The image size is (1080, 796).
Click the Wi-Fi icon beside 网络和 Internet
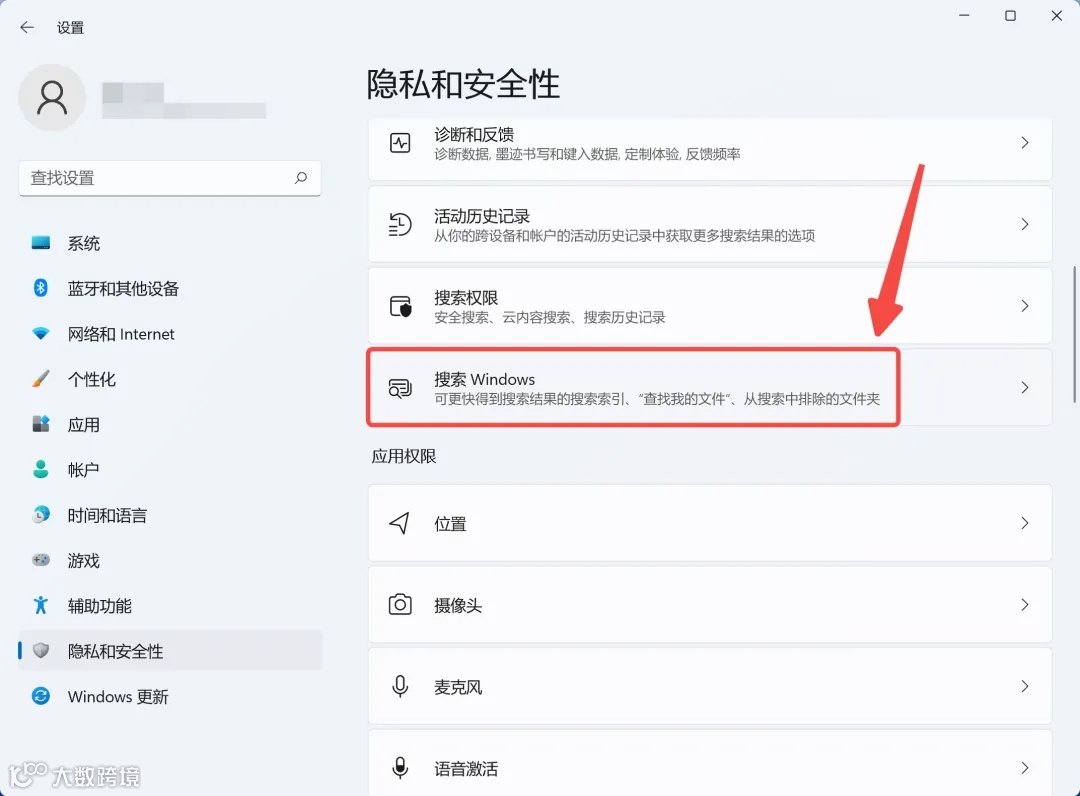coord(41,333)
